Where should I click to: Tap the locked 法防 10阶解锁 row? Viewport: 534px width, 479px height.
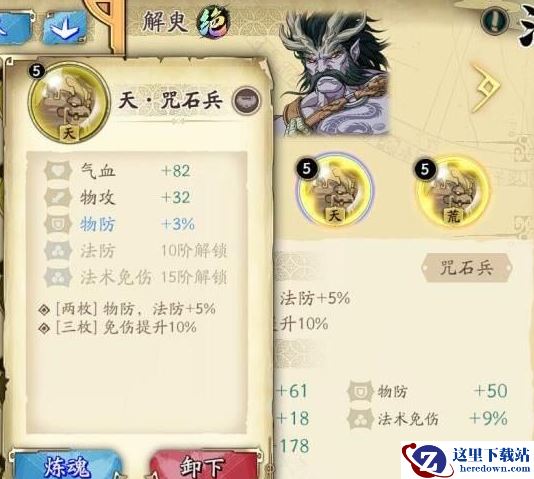[x=136, y=251]
